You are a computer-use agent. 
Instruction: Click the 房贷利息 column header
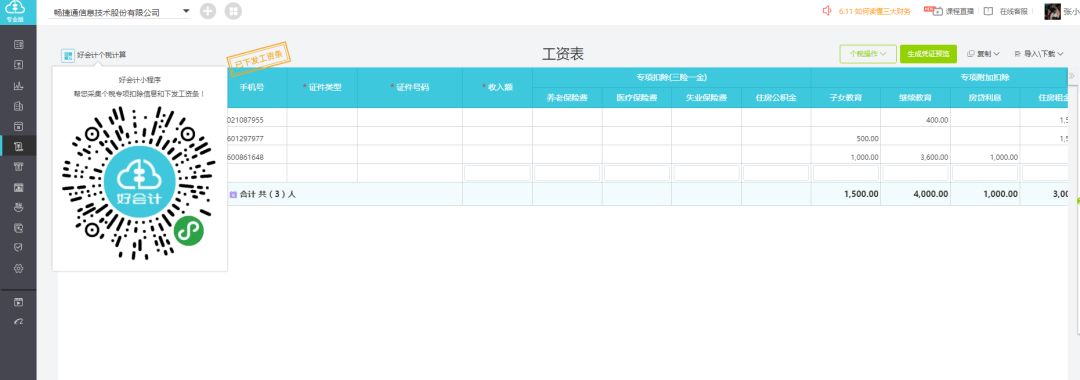point(985,98)
